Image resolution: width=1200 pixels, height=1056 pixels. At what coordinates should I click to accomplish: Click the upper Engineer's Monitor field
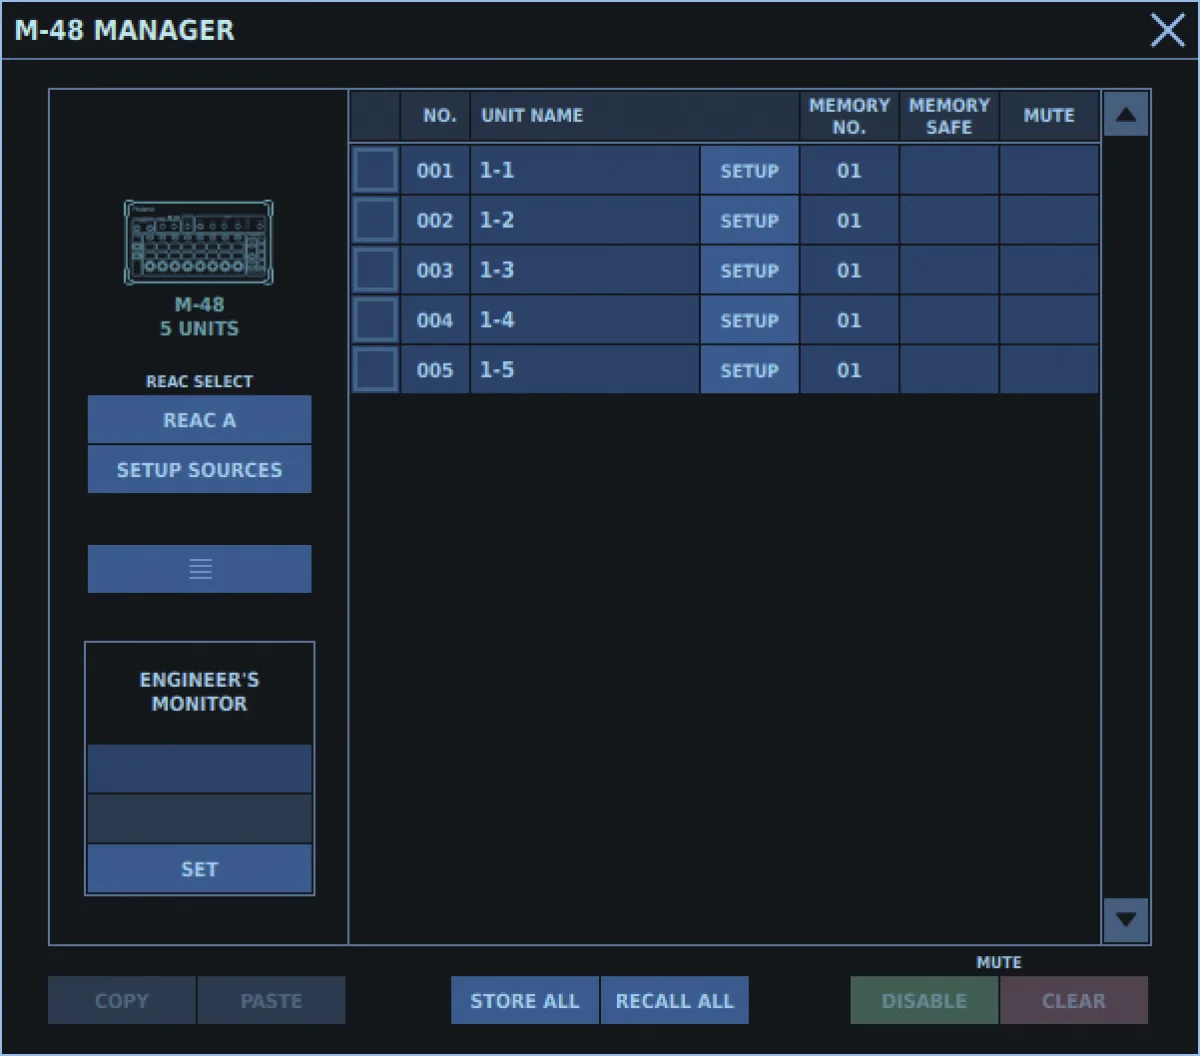point(200,769)
